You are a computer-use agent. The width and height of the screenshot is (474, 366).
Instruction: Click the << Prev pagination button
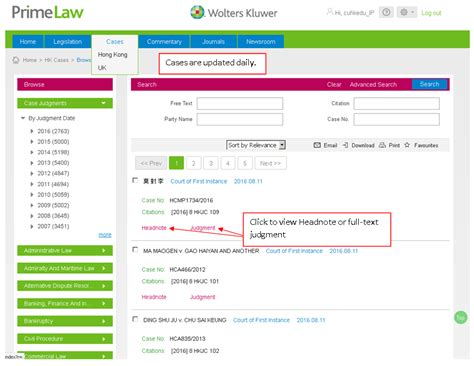point(151,163)
